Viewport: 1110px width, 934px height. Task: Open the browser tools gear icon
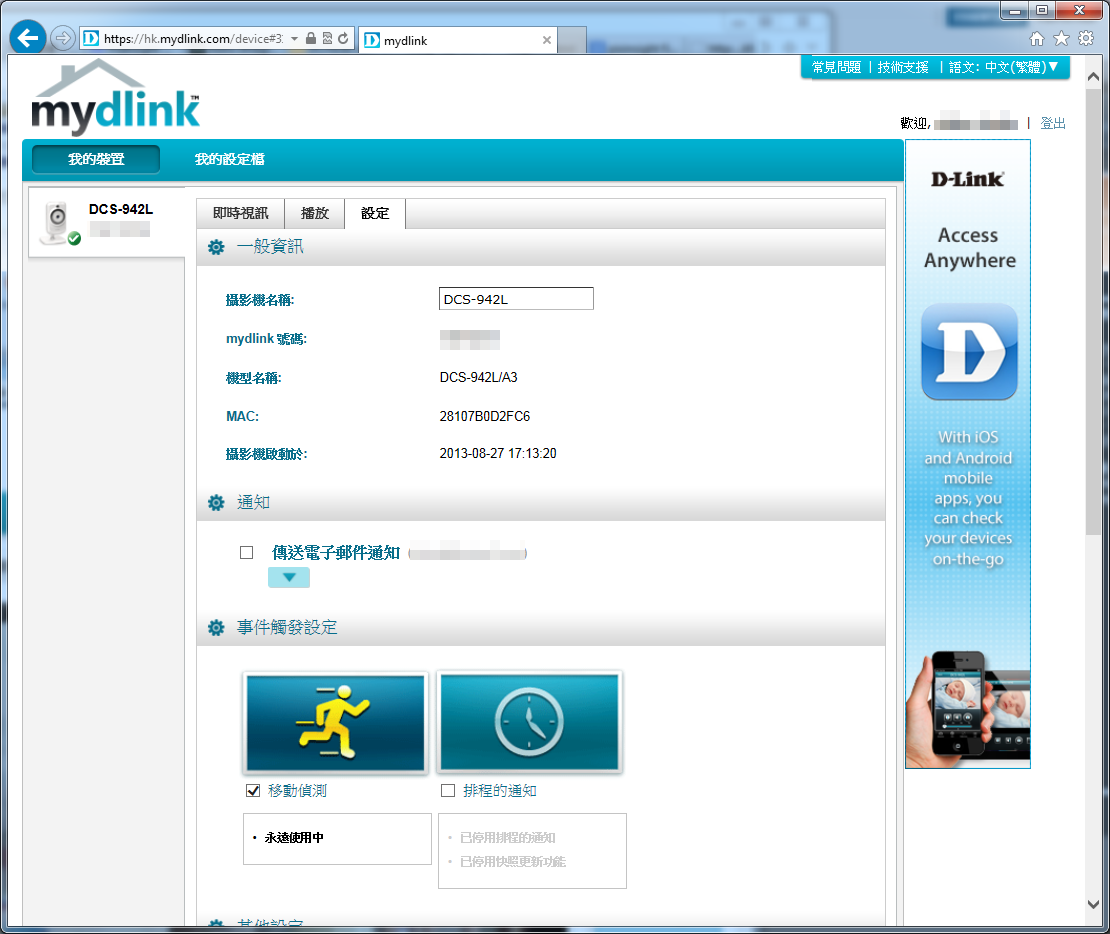coord(1085,39)
